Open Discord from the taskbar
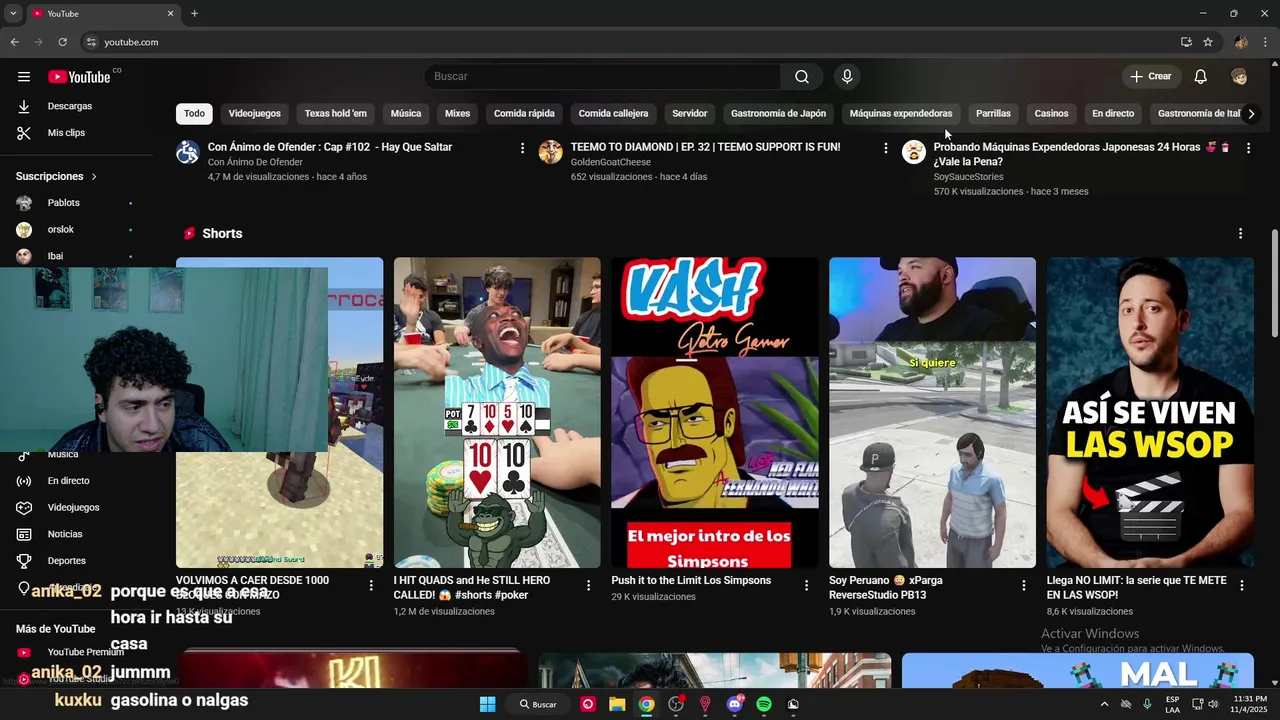Screen dimensions: 1280x720 (735, 704)
